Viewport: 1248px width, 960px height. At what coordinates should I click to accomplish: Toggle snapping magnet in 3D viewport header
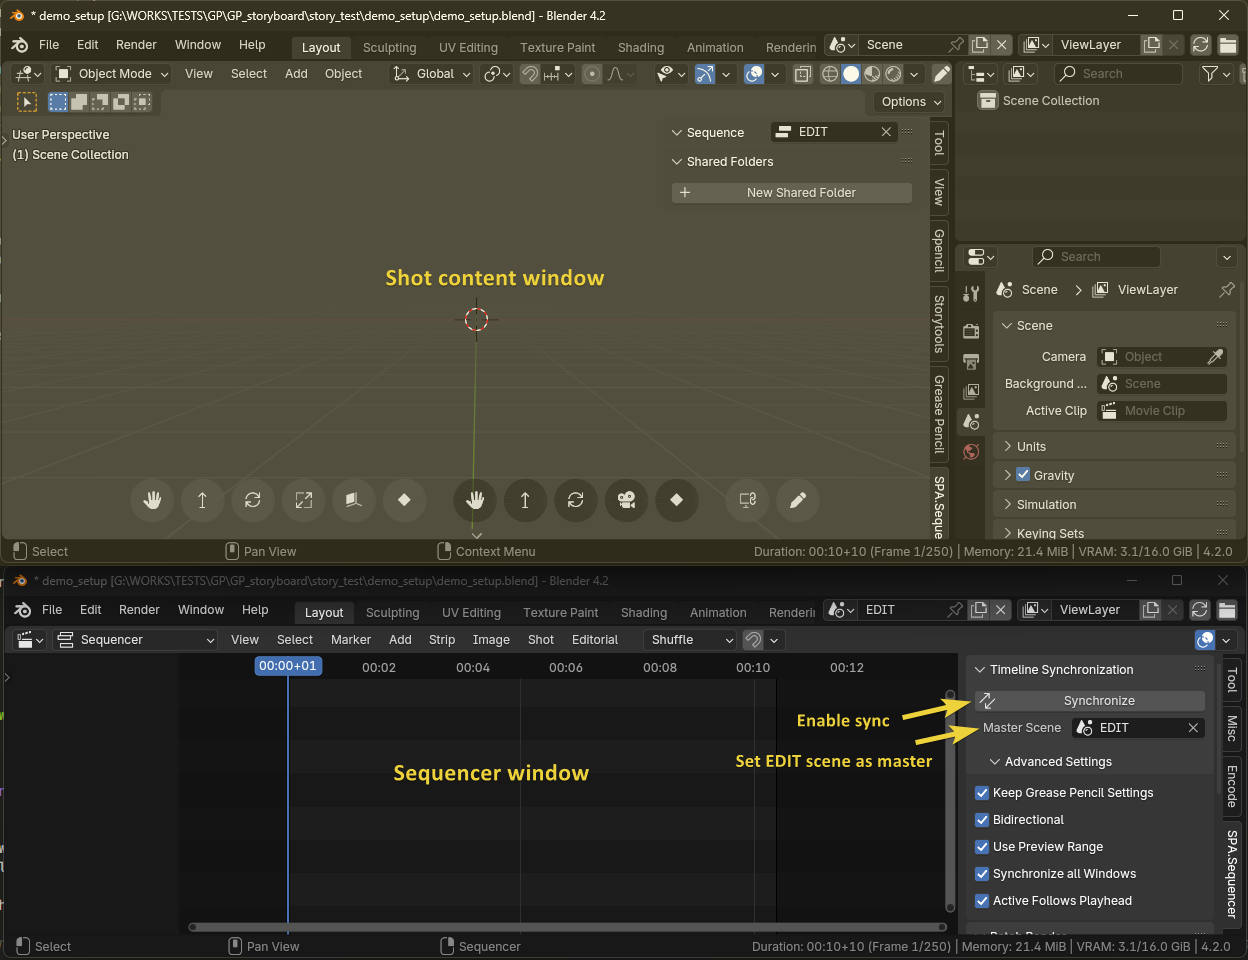[x=530, y=74]
